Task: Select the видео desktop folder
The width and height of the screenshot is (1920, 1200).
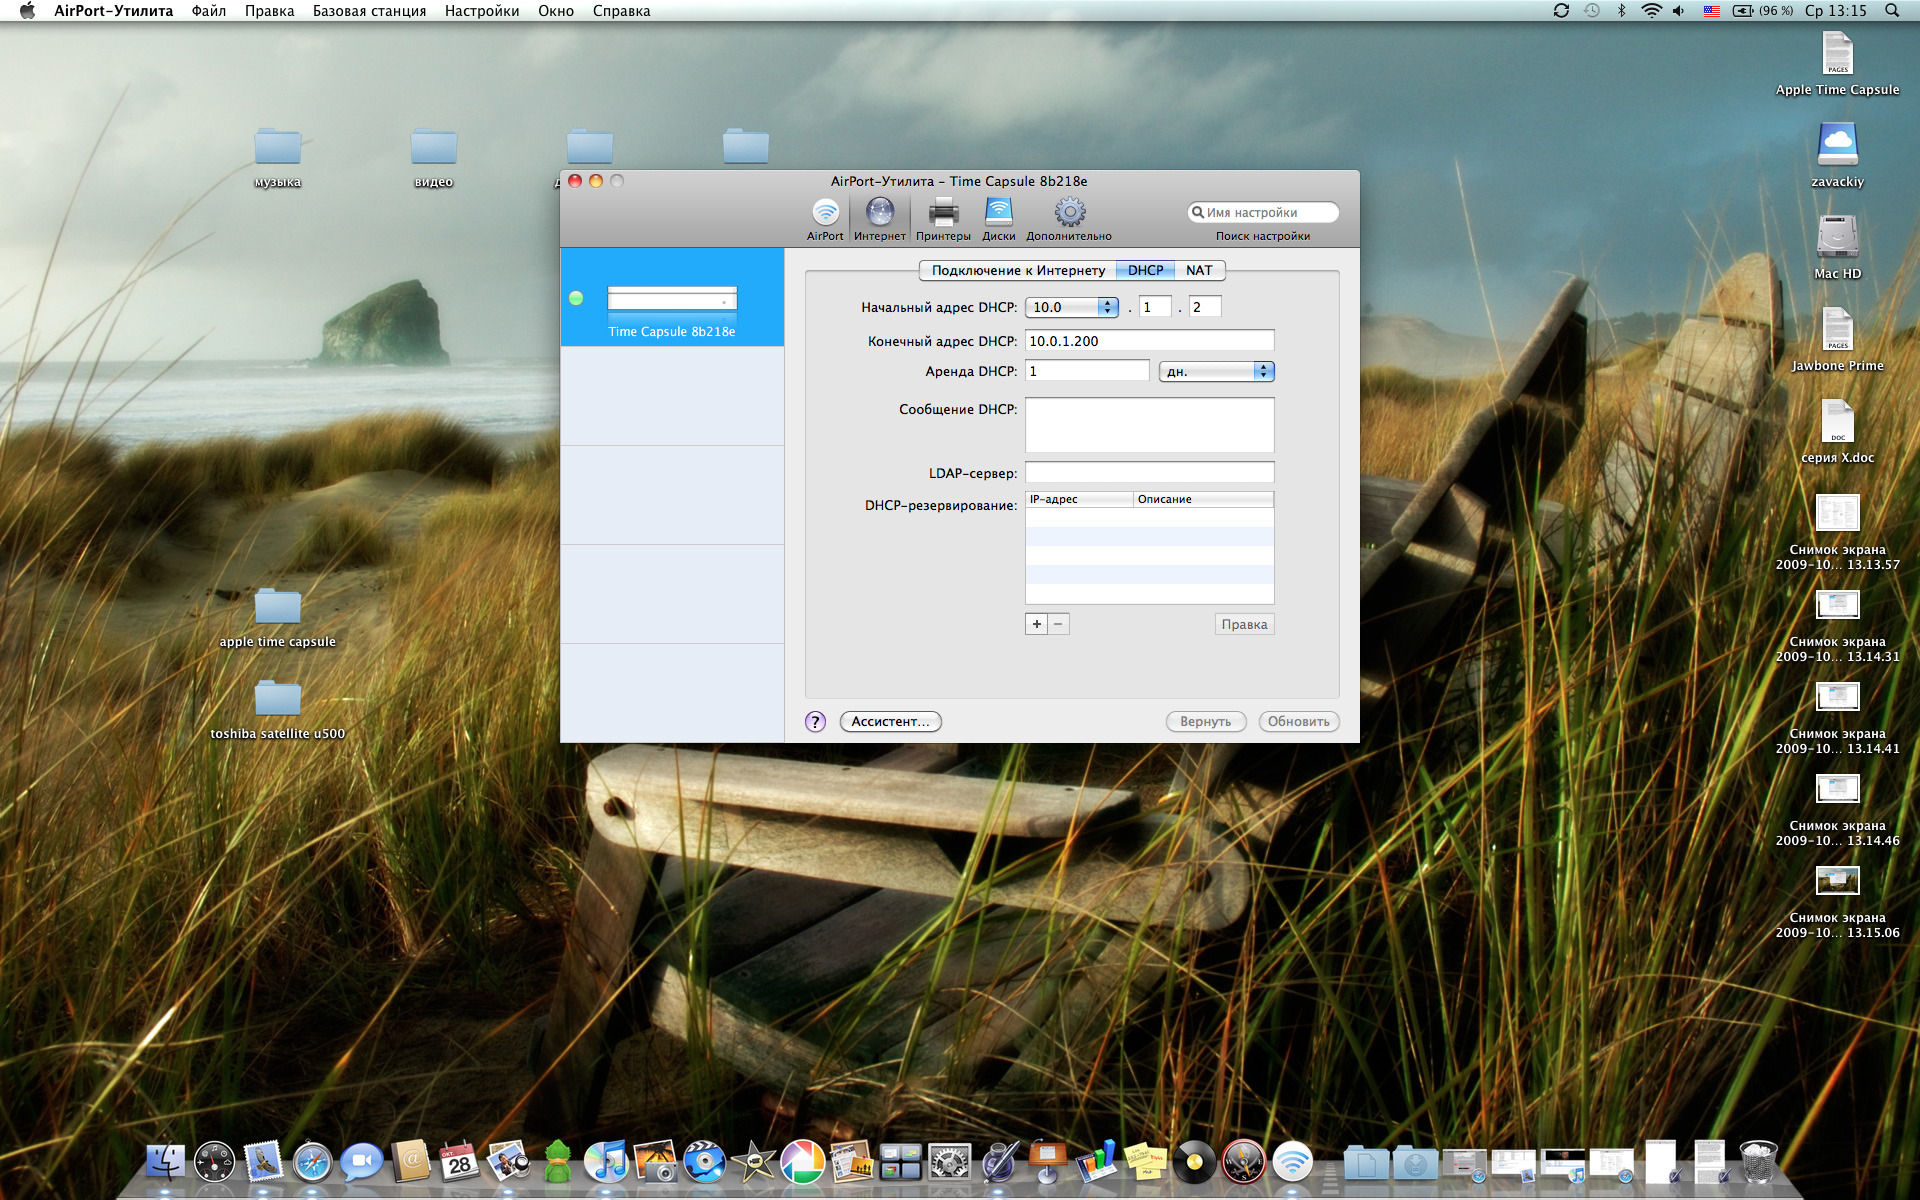Action: point(434,156)
